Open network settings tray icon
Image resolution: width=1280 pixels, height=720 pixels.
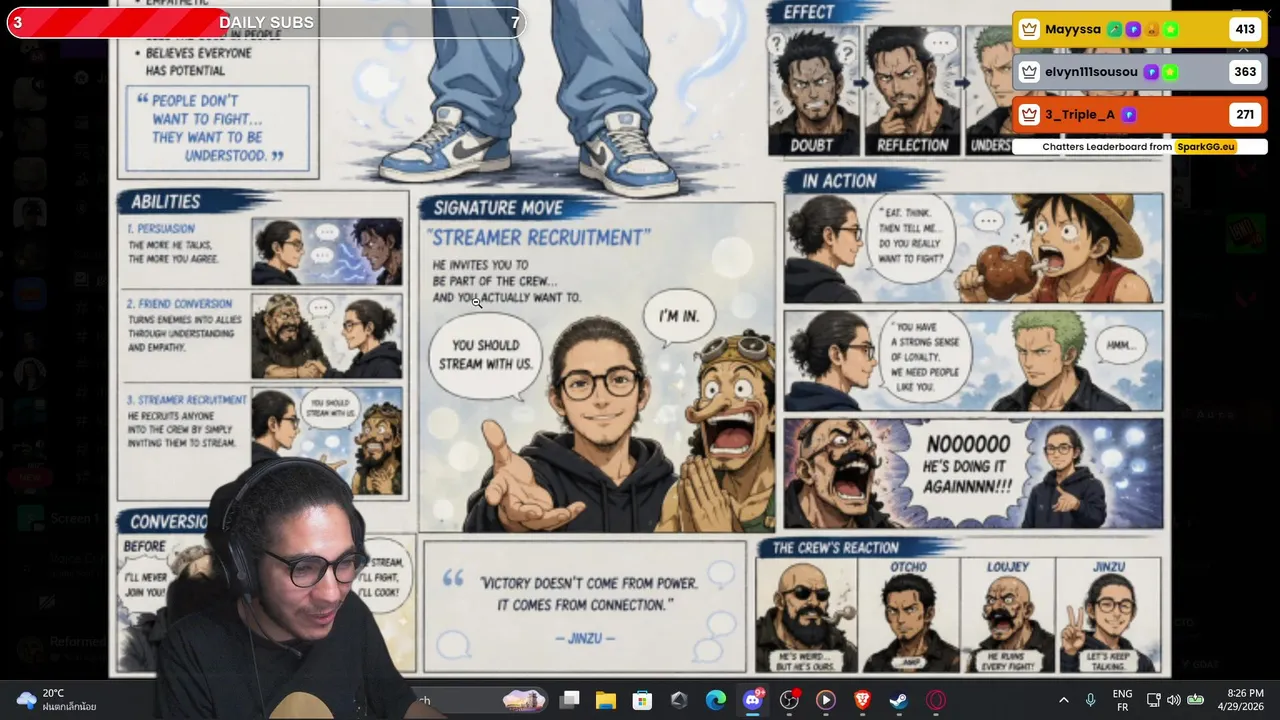pos(1153,699)
